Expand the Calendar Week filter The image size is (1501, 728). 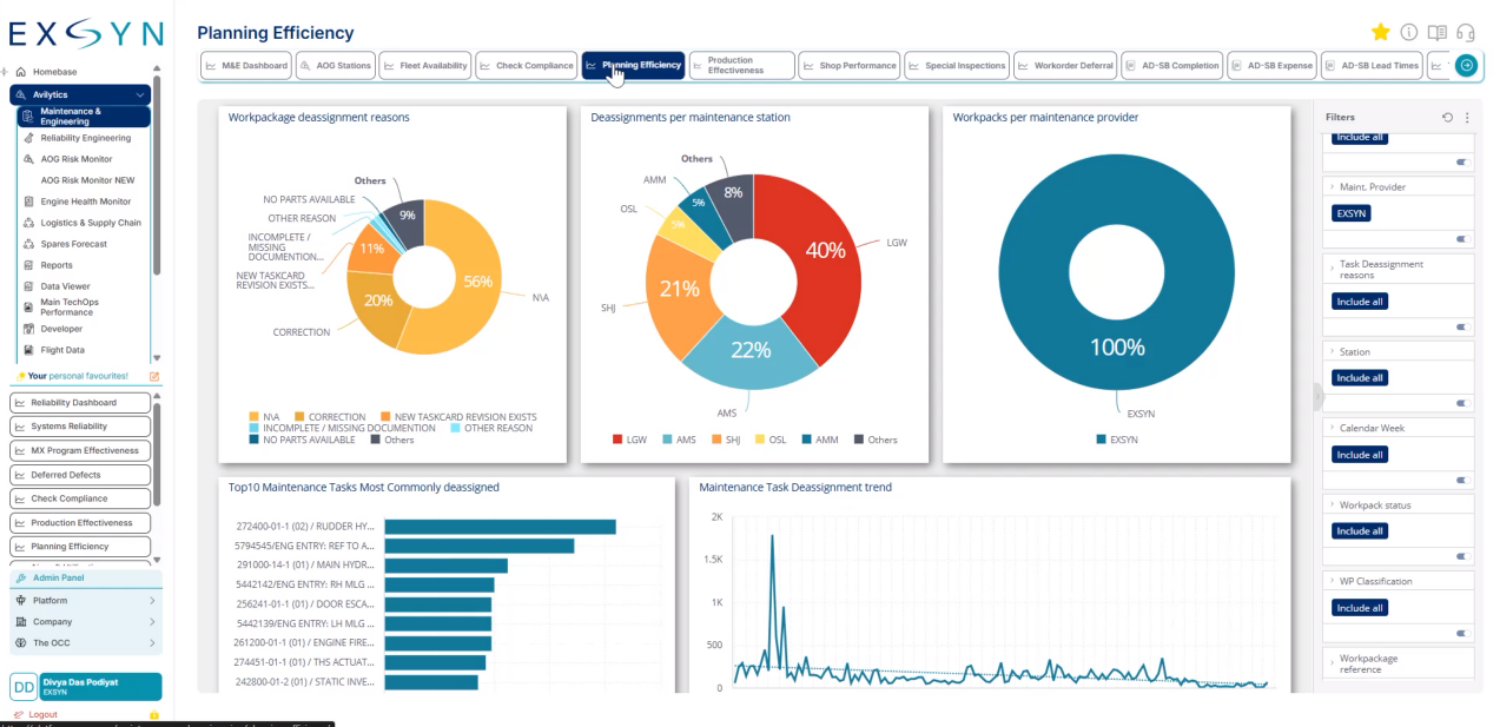[1333, 428]
